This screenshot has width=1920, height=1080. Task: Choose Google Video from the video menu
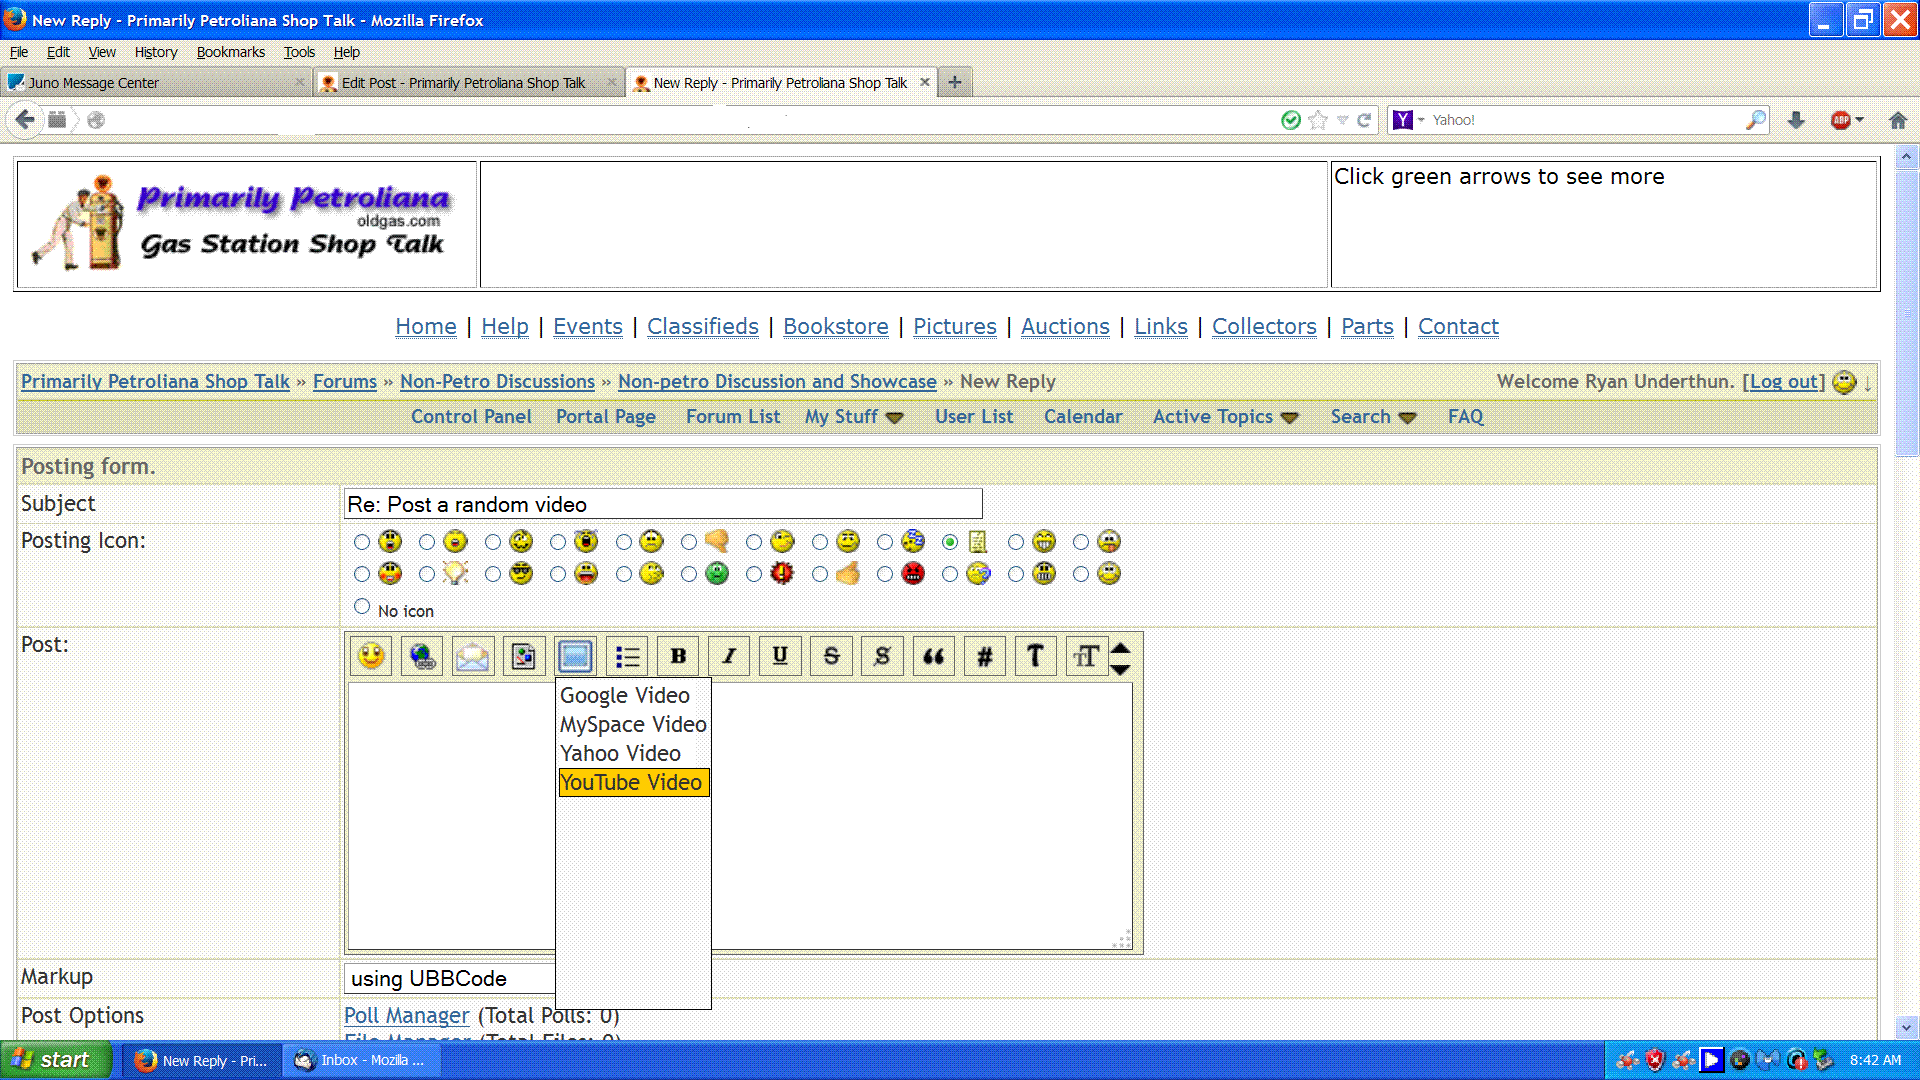tap(625, 696)
